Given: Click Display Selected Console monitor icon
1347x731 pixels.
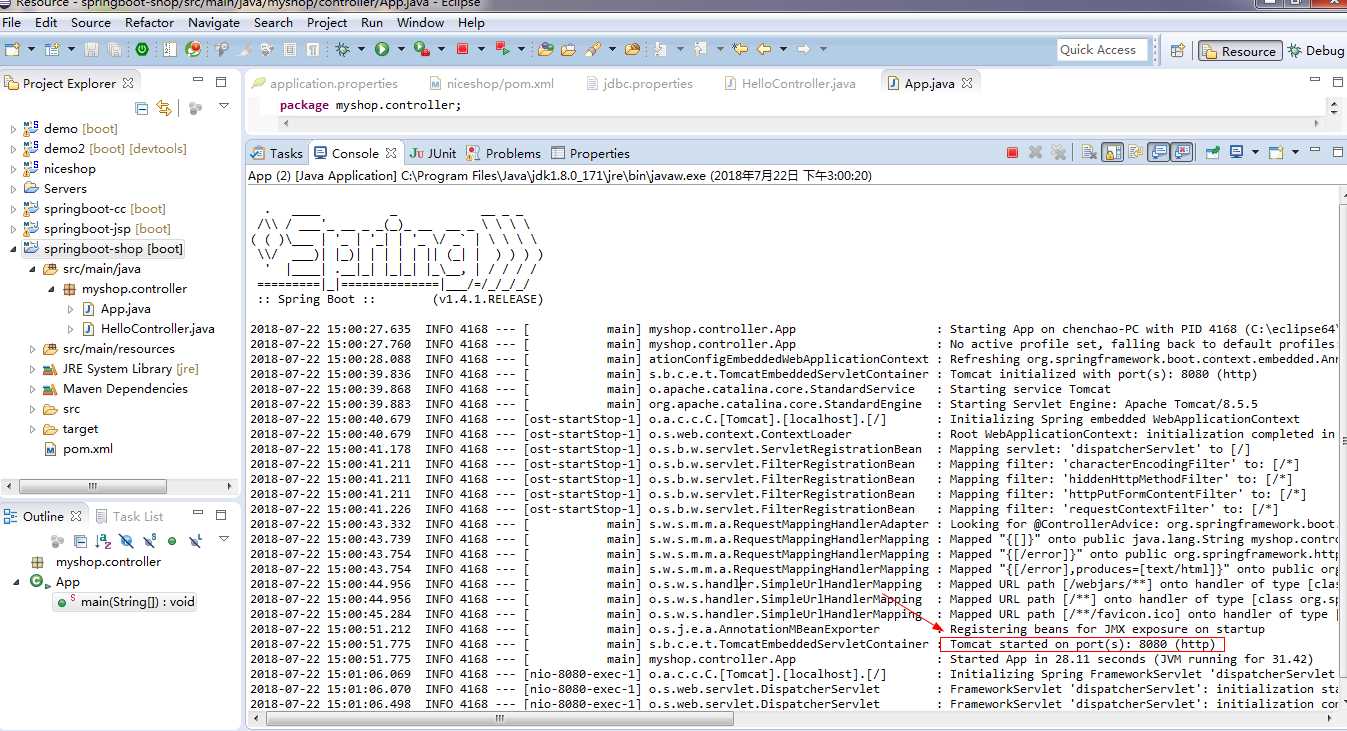Looking at the screenshot, I should pyautogui.click(x=1236, y=152).
